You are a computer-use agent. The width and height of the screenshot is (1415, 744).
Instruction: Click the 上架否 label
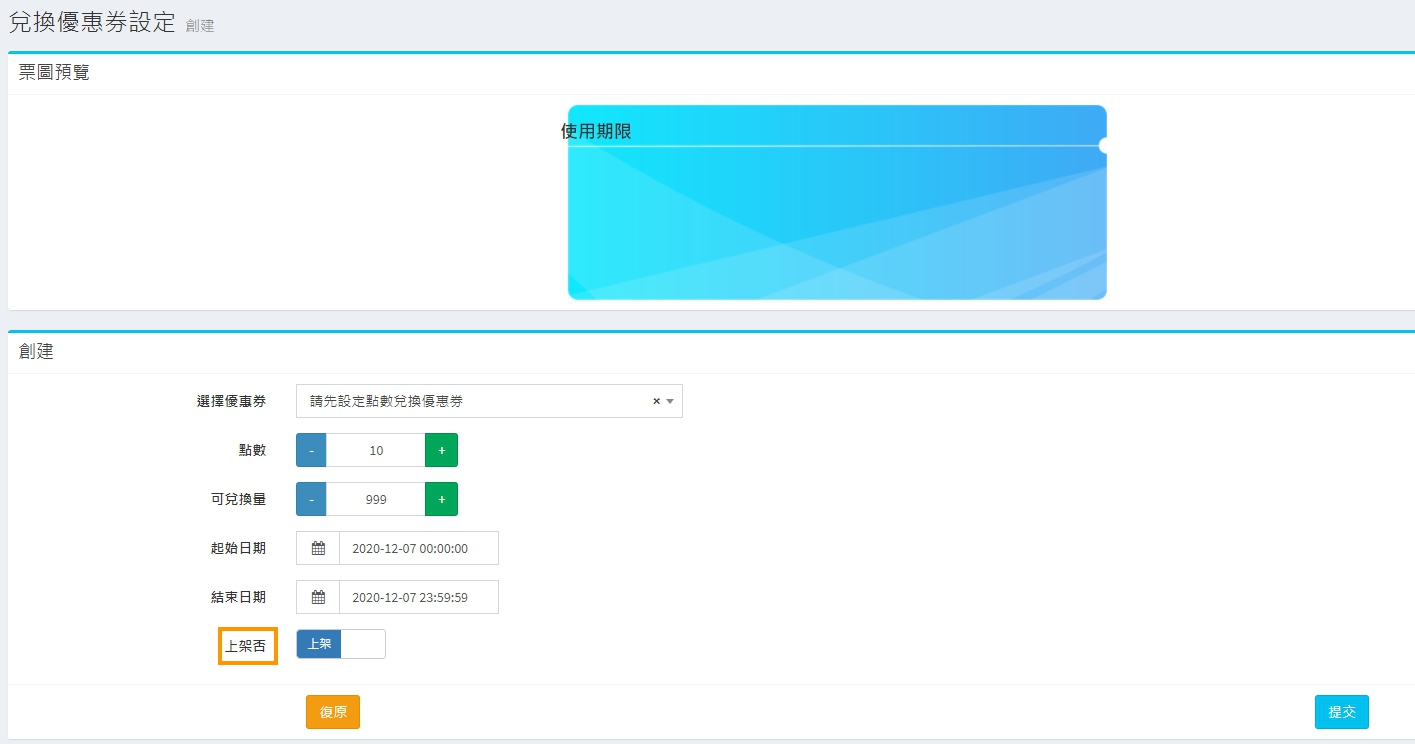tap(246, 646)
